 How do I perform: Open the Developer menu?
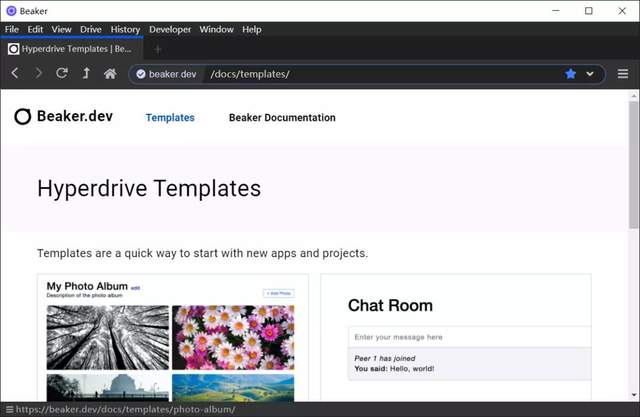[x=169, y=29]
